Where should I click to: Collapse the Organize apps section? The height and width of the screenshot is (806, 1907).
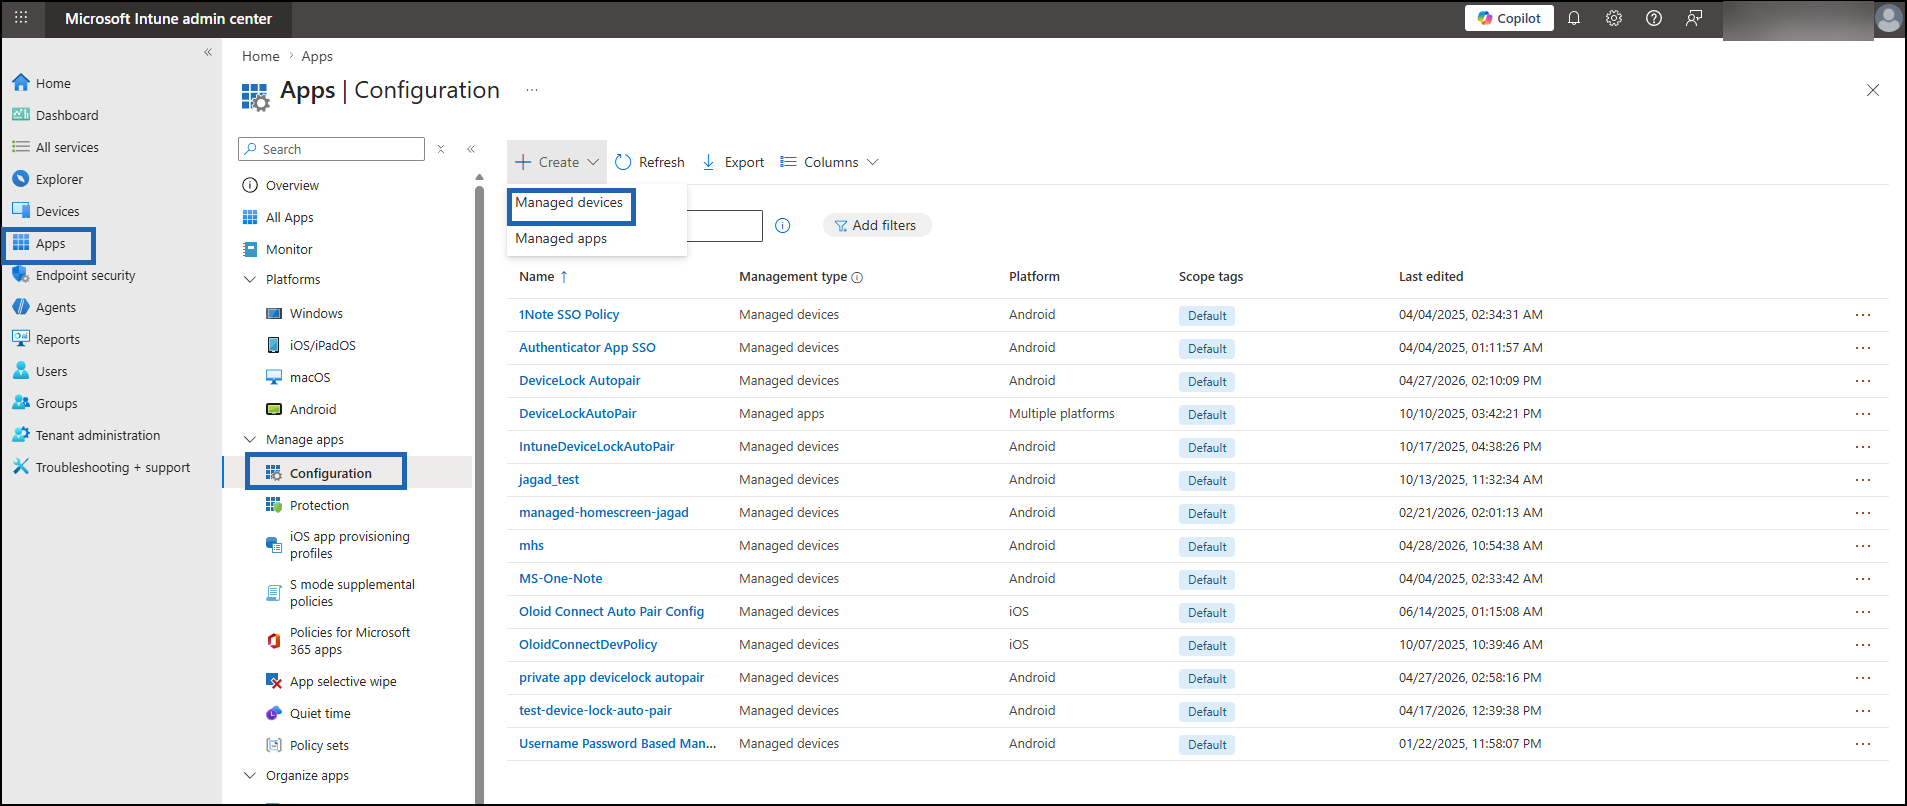click(x=250, y=775)
